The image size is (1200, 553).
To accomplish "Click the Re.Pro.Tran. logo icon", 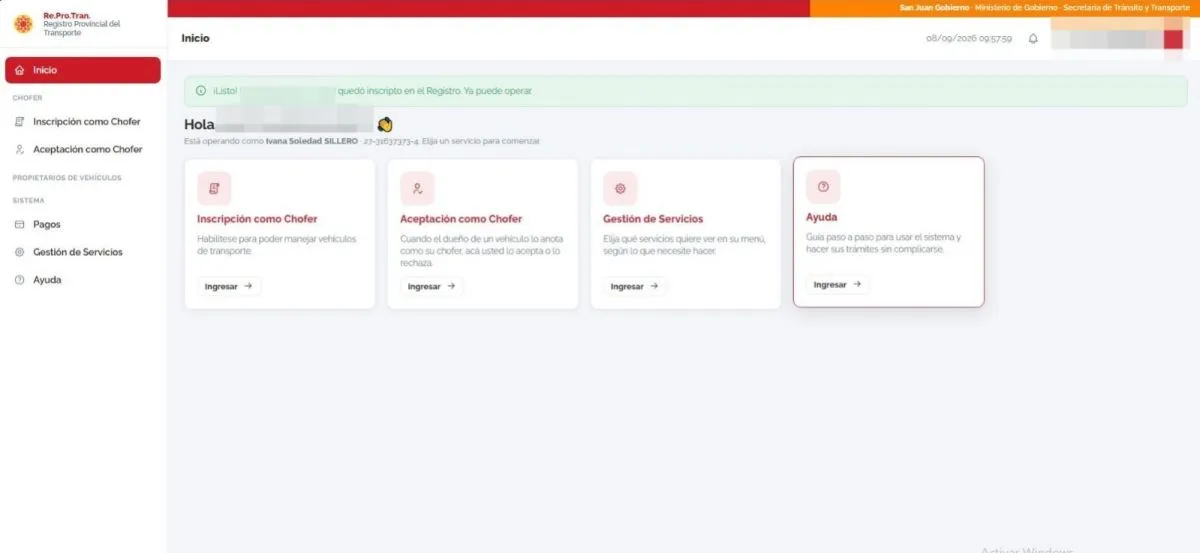I will (23, 24).
